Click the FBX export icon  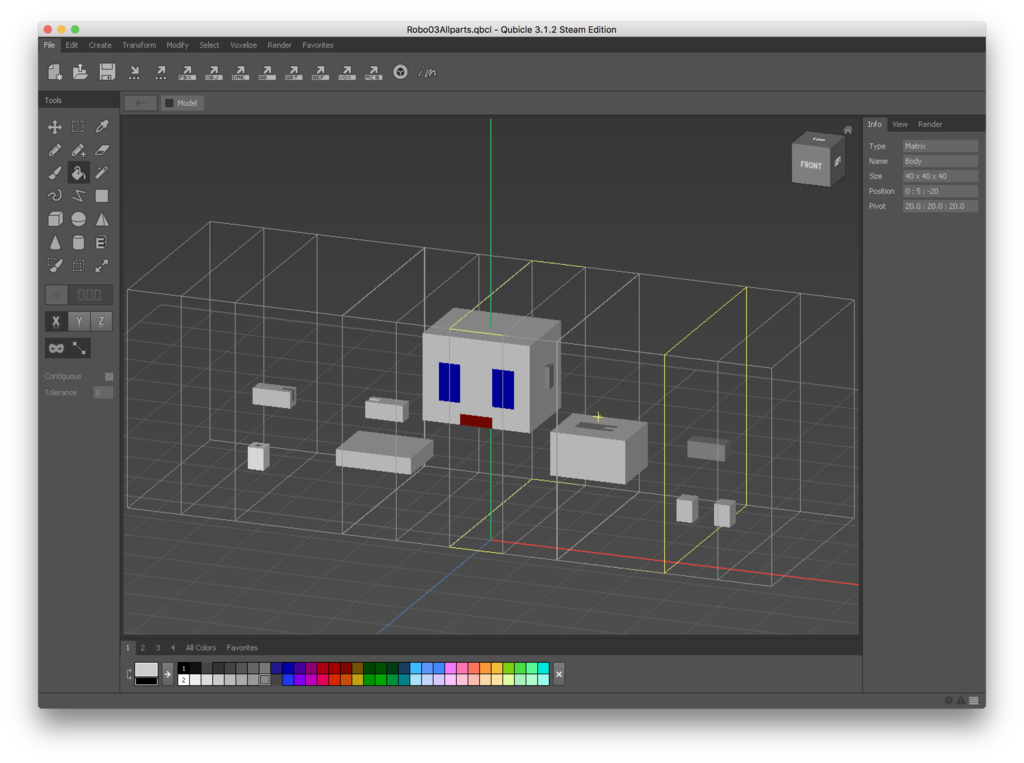point(187,72)
